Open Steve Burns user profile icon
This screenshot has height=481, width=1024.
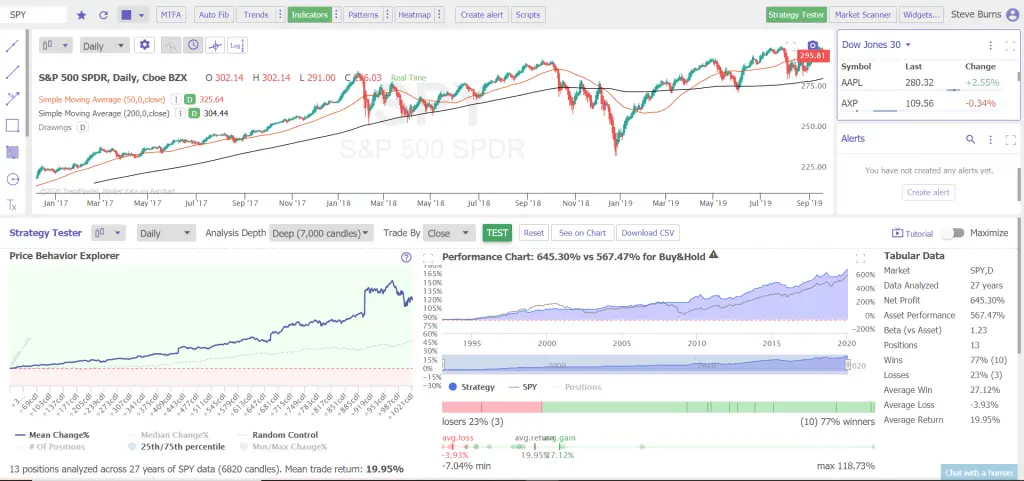coord(1012,14)
